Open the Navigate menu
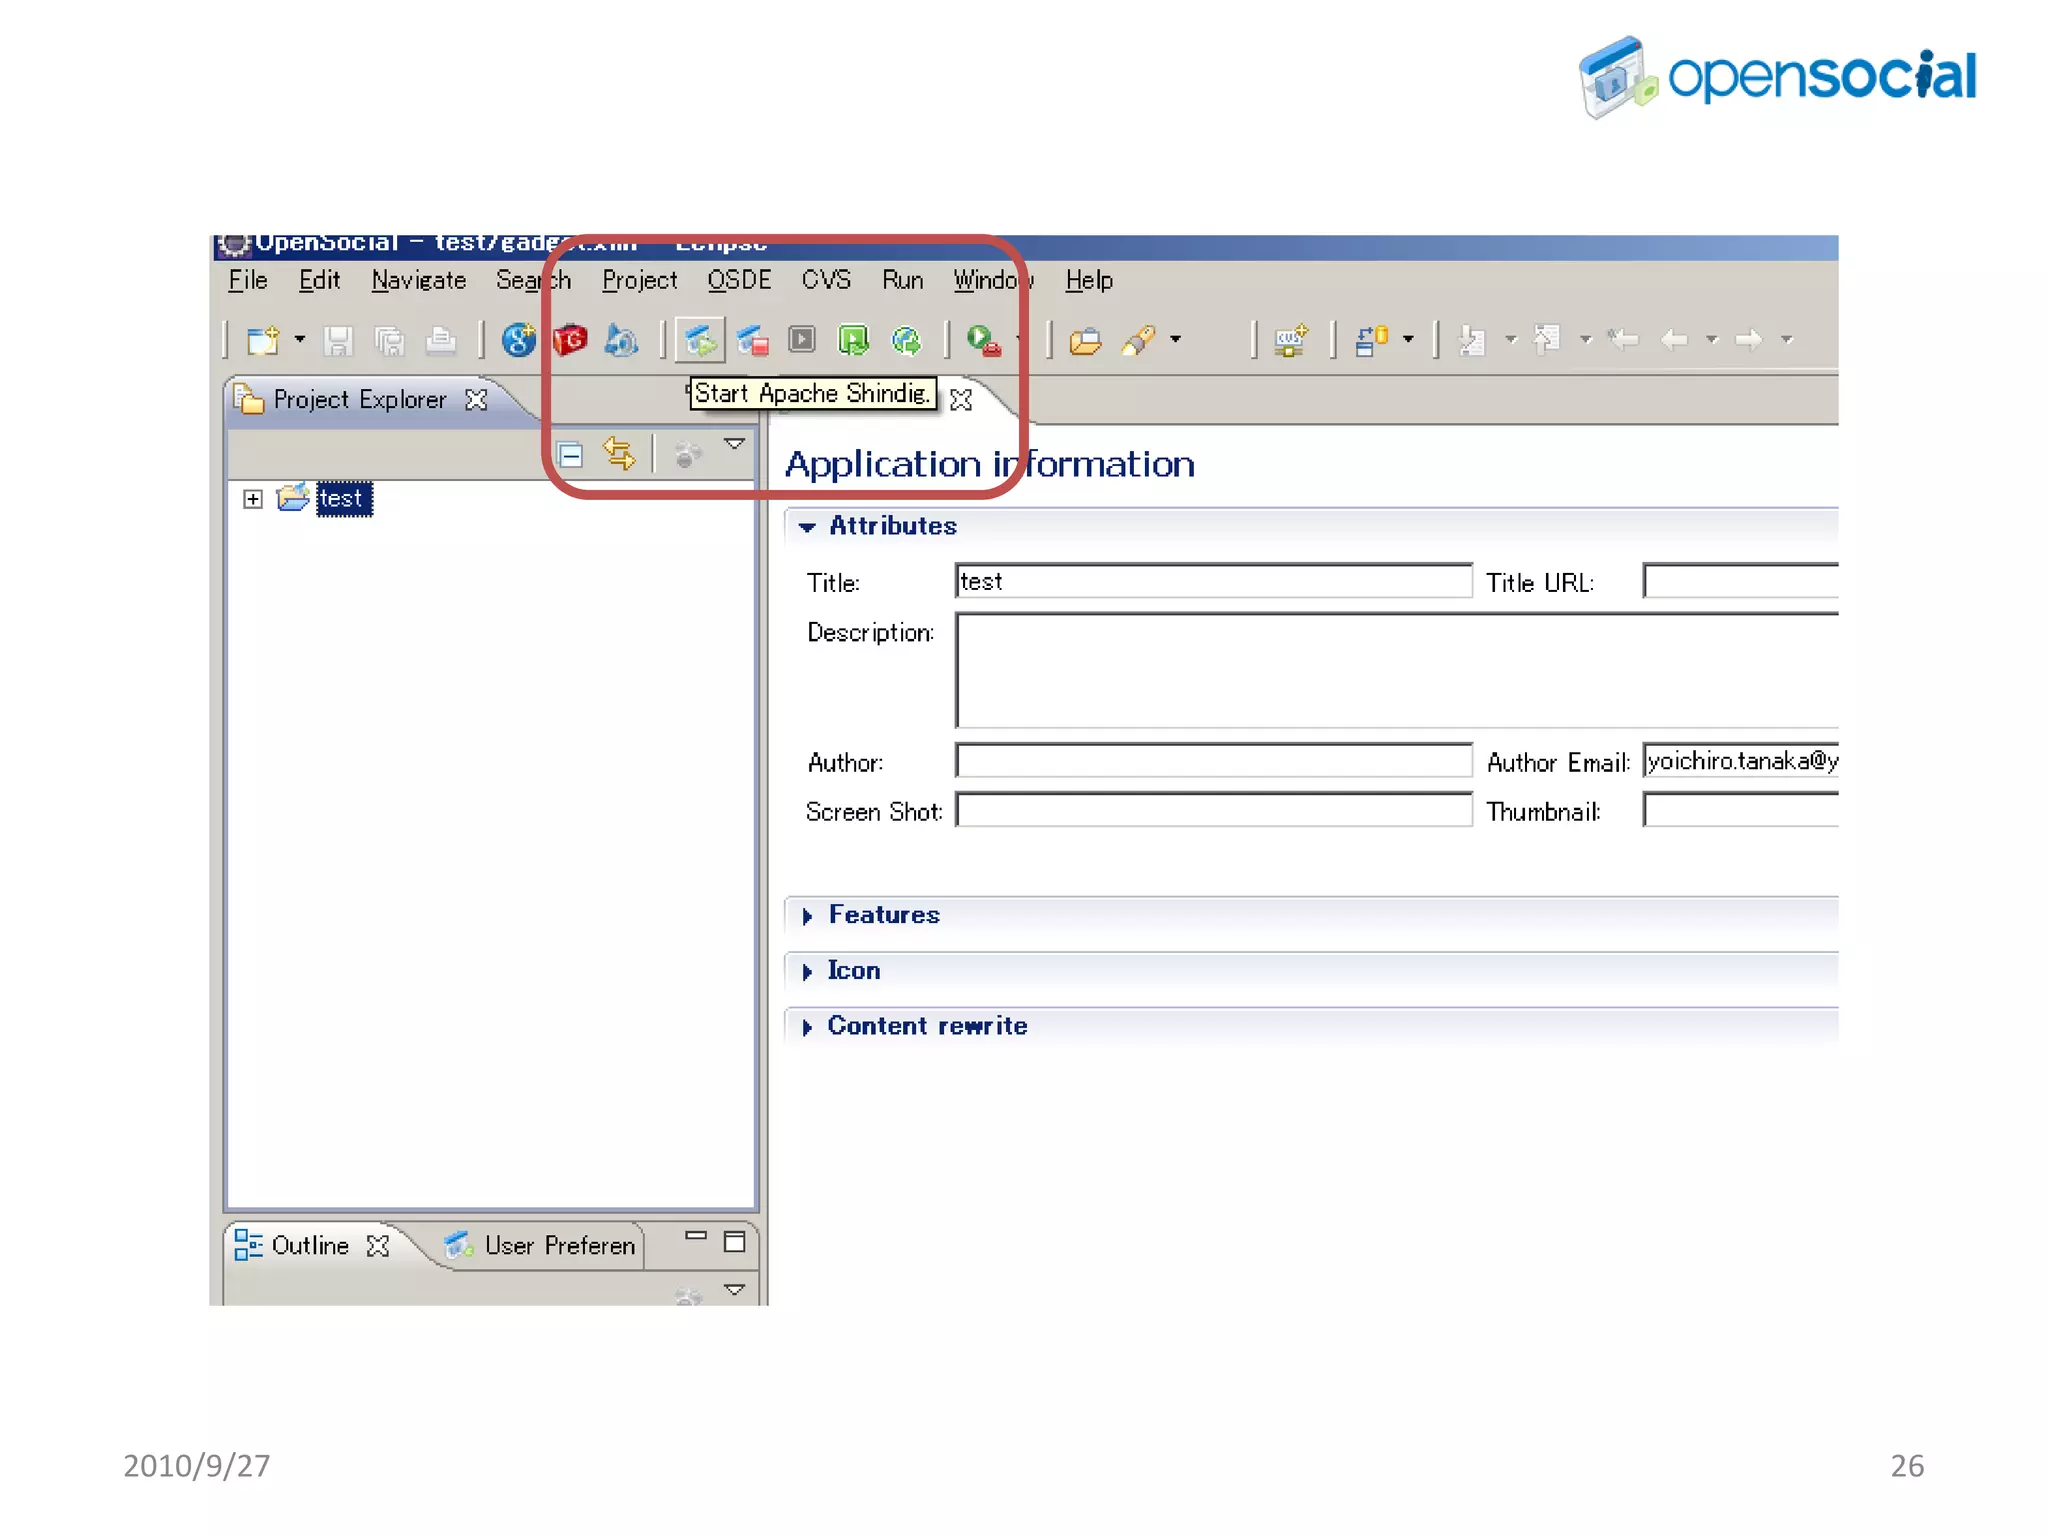Screen dimensions: 2048x1536 pyautogui.click(x=418, y=281)
